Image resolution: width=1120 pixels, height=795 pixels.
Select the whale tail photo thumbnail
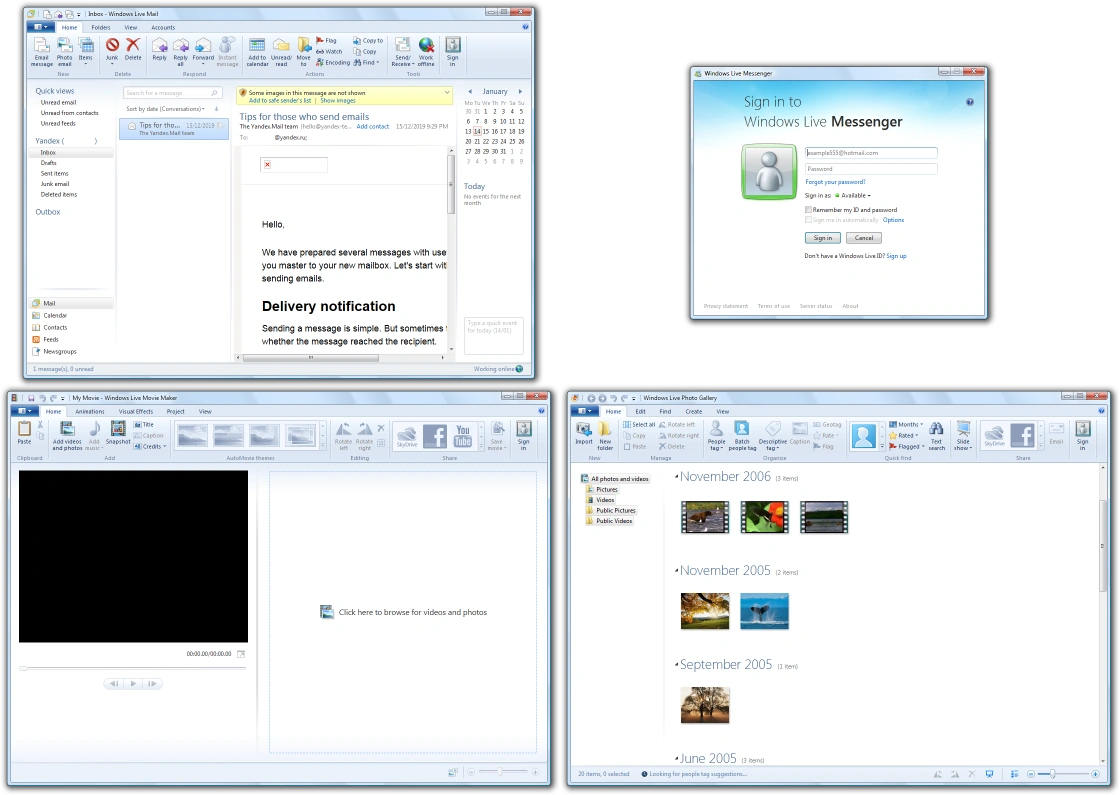(764, 611)
